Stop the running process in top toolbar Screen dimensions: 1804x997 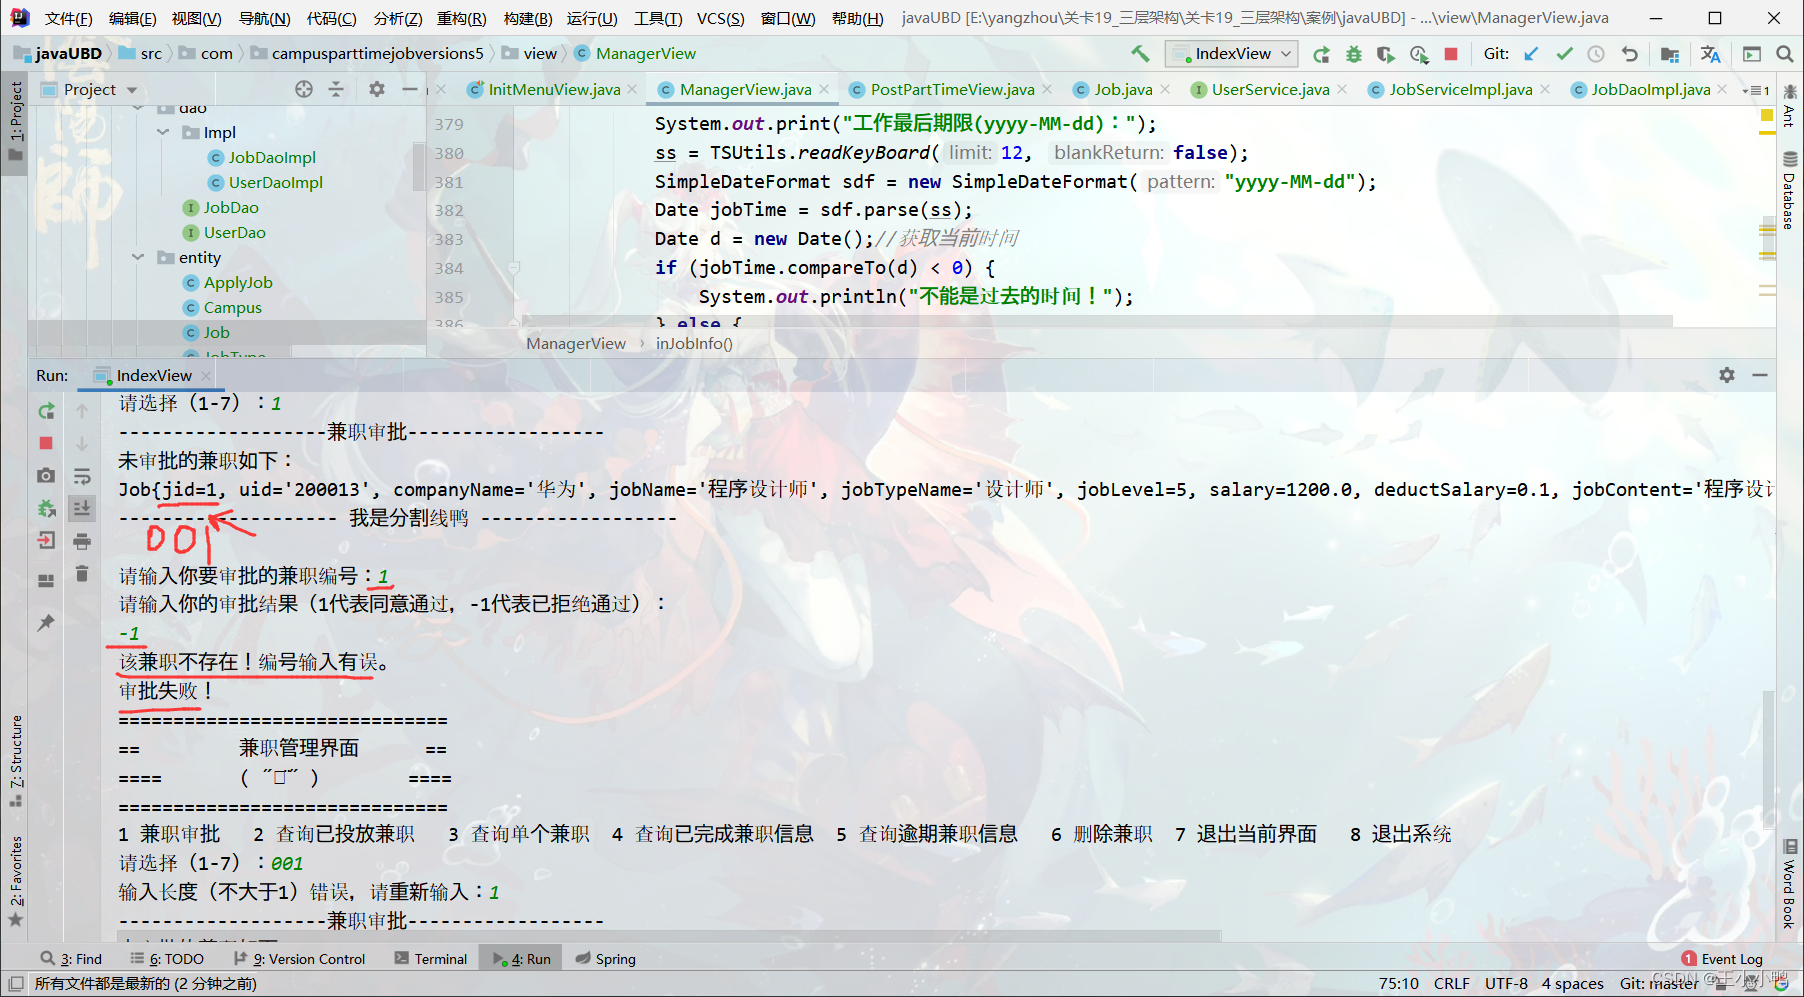click(x=1451, y=54)
